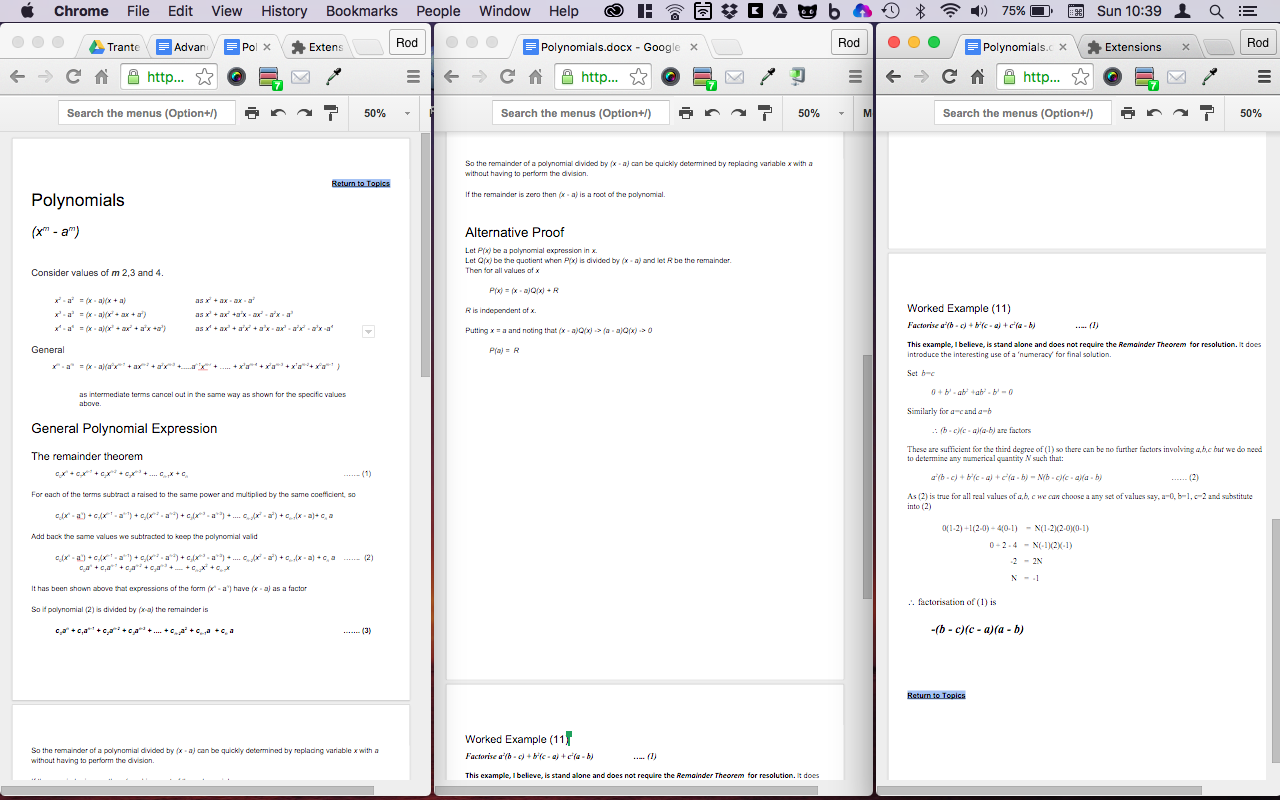Click the home icon in the middle window
The width and height of the screenshot is (1280, 800).
coord(535,77)
